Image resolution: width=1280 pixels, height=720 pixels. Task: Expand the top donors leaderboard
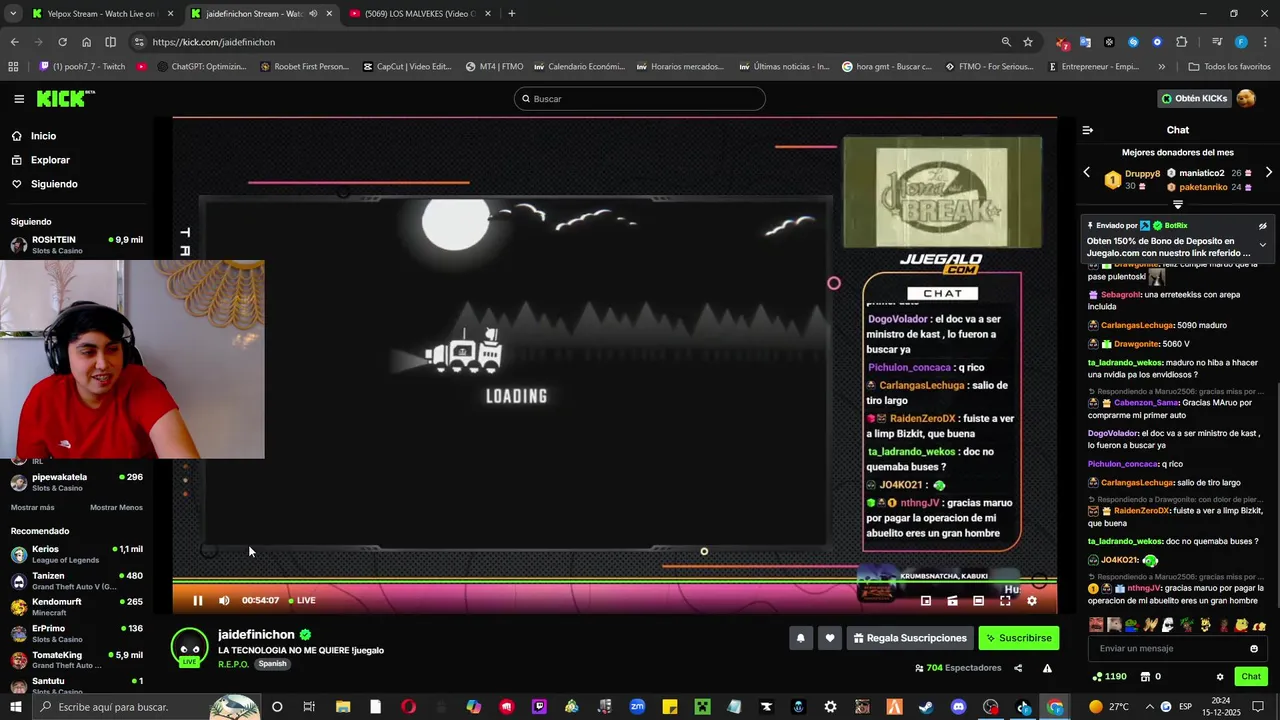point(1177,204)
